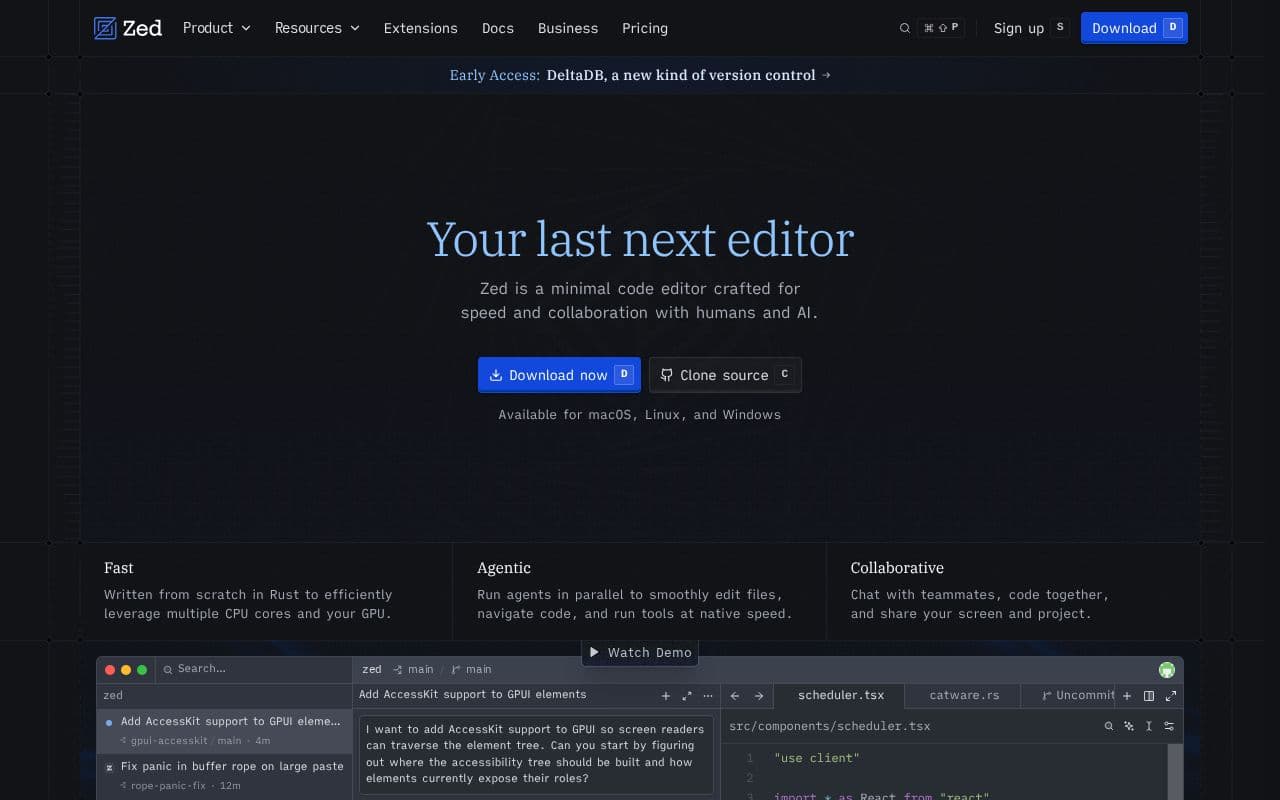
Task: Open the agent panel ellipsis menu
Action: tap(708, 696)
